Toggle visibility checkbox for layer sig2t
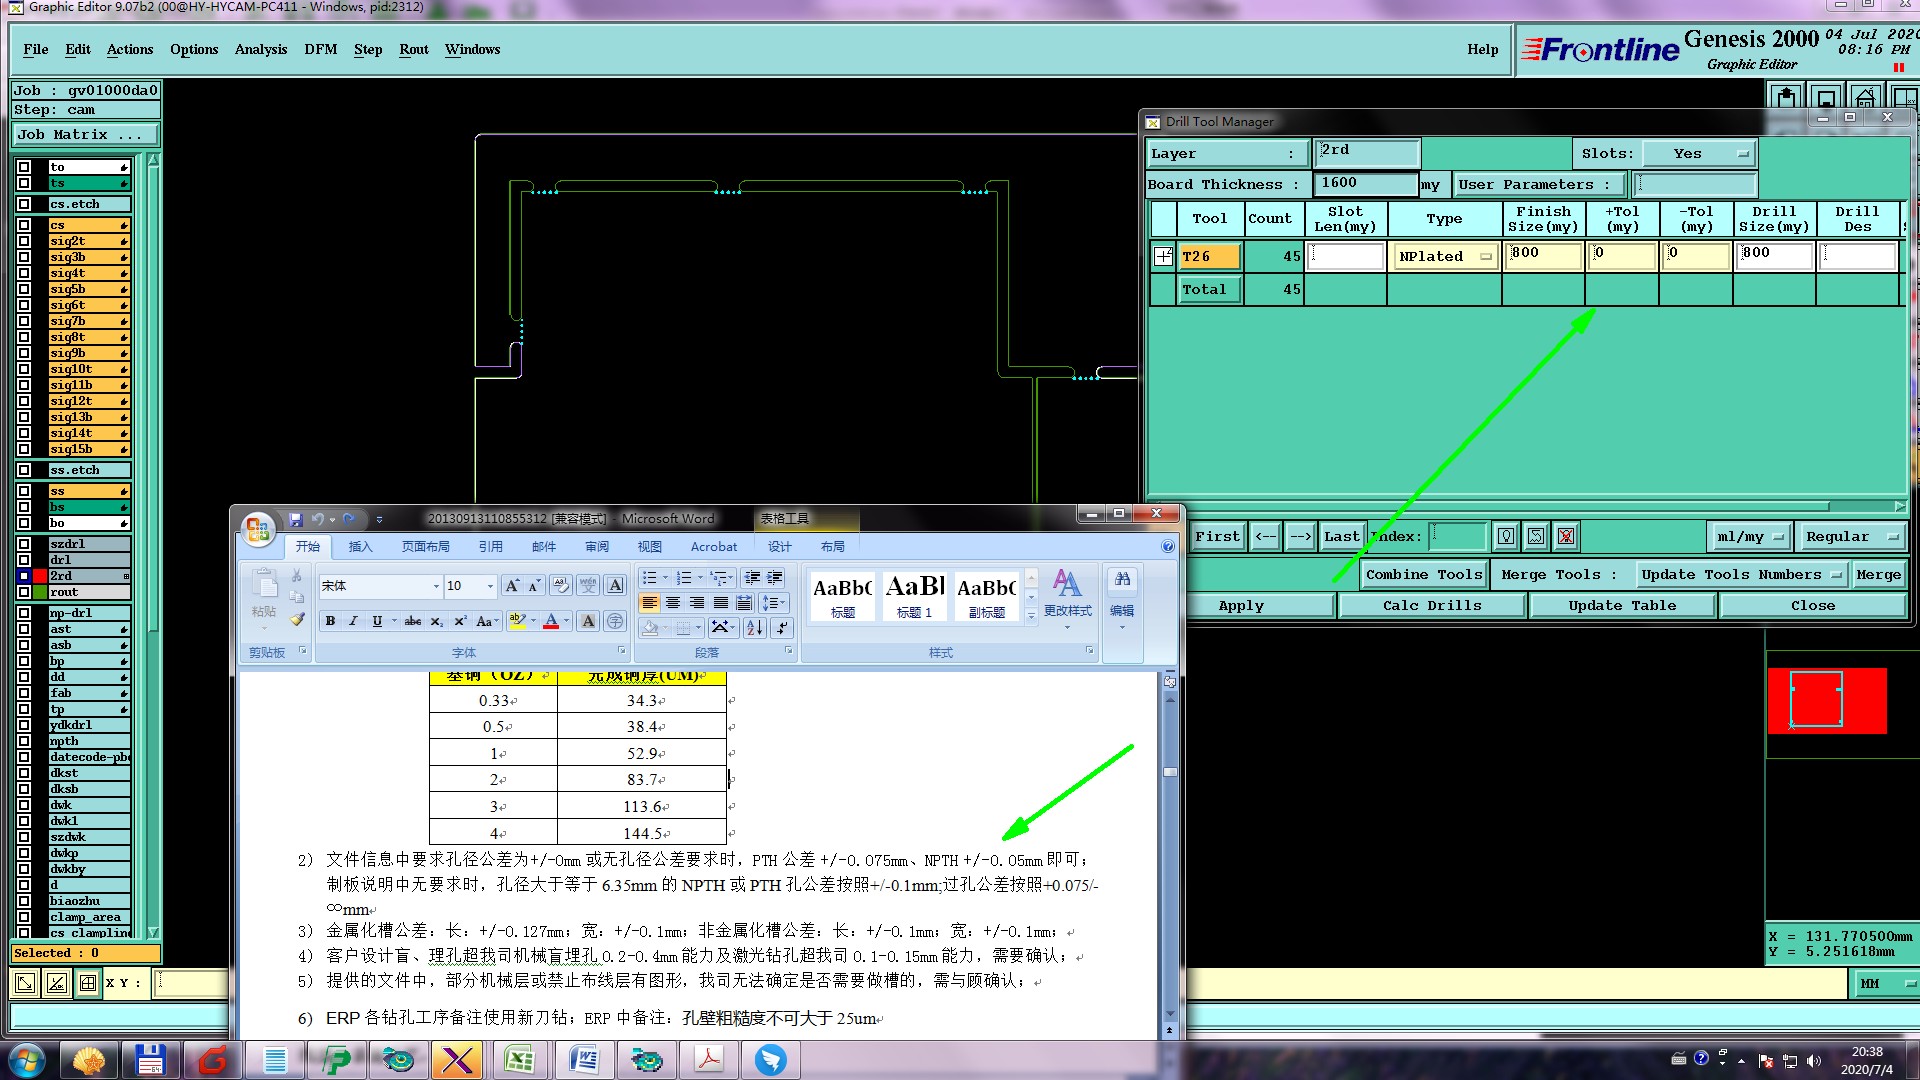This screenshot has width=1920, height=1080. 24,241
